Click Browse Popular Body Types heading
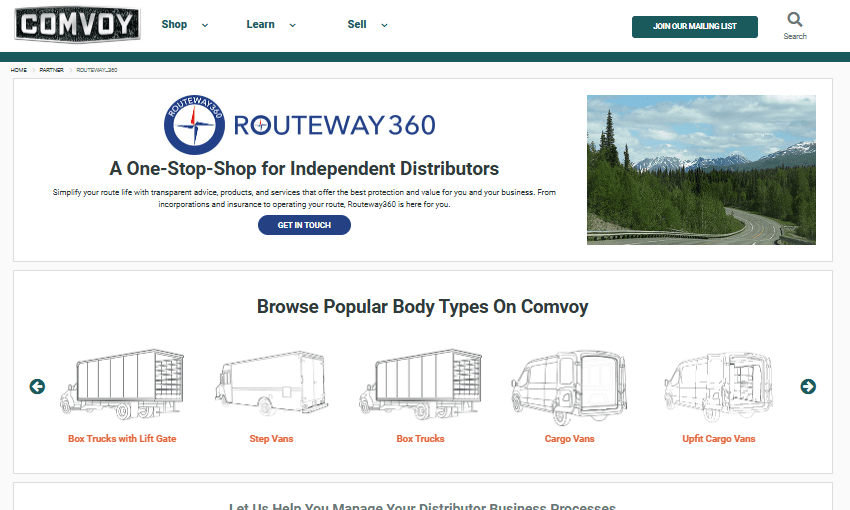The height and width of the screenshot is (510, 850). pyautogui.click(x=422, y=307)
